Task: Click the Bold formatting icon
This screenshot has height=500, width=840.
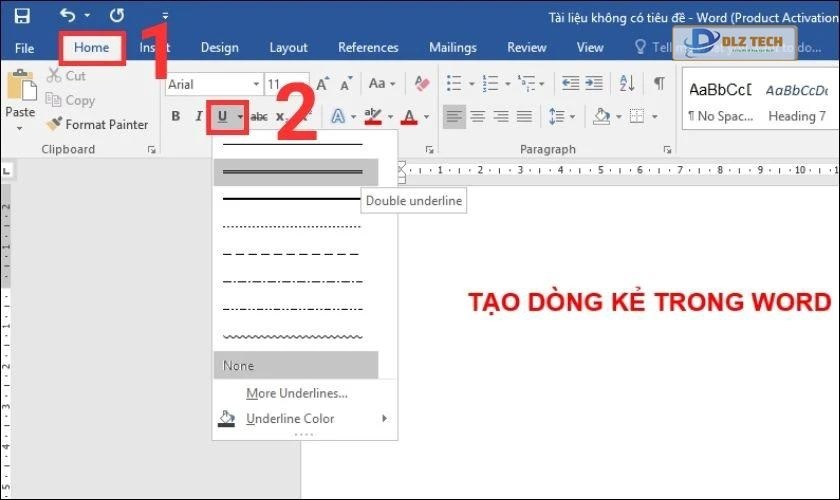Action: click(175, 117)
